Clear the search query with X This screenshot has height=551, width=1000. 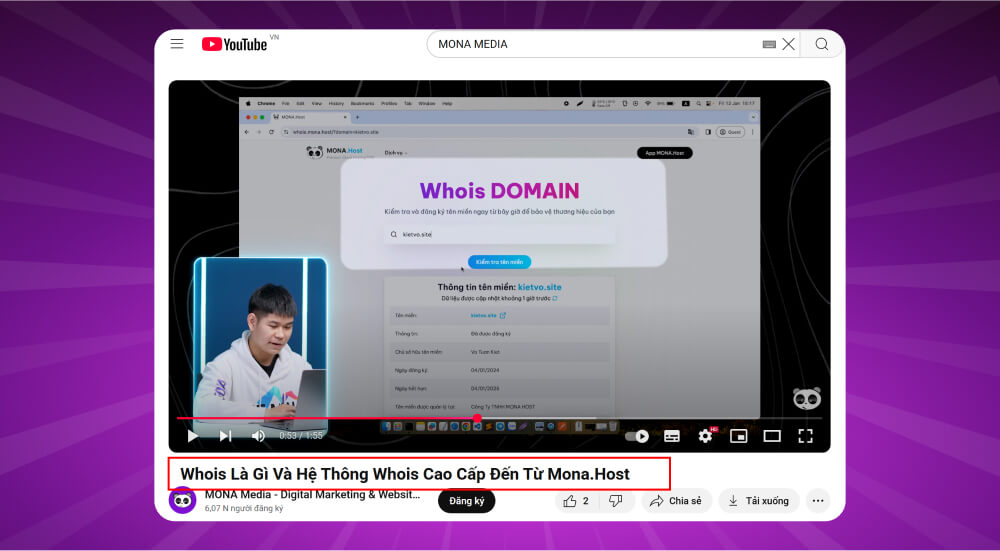(789, 44)
